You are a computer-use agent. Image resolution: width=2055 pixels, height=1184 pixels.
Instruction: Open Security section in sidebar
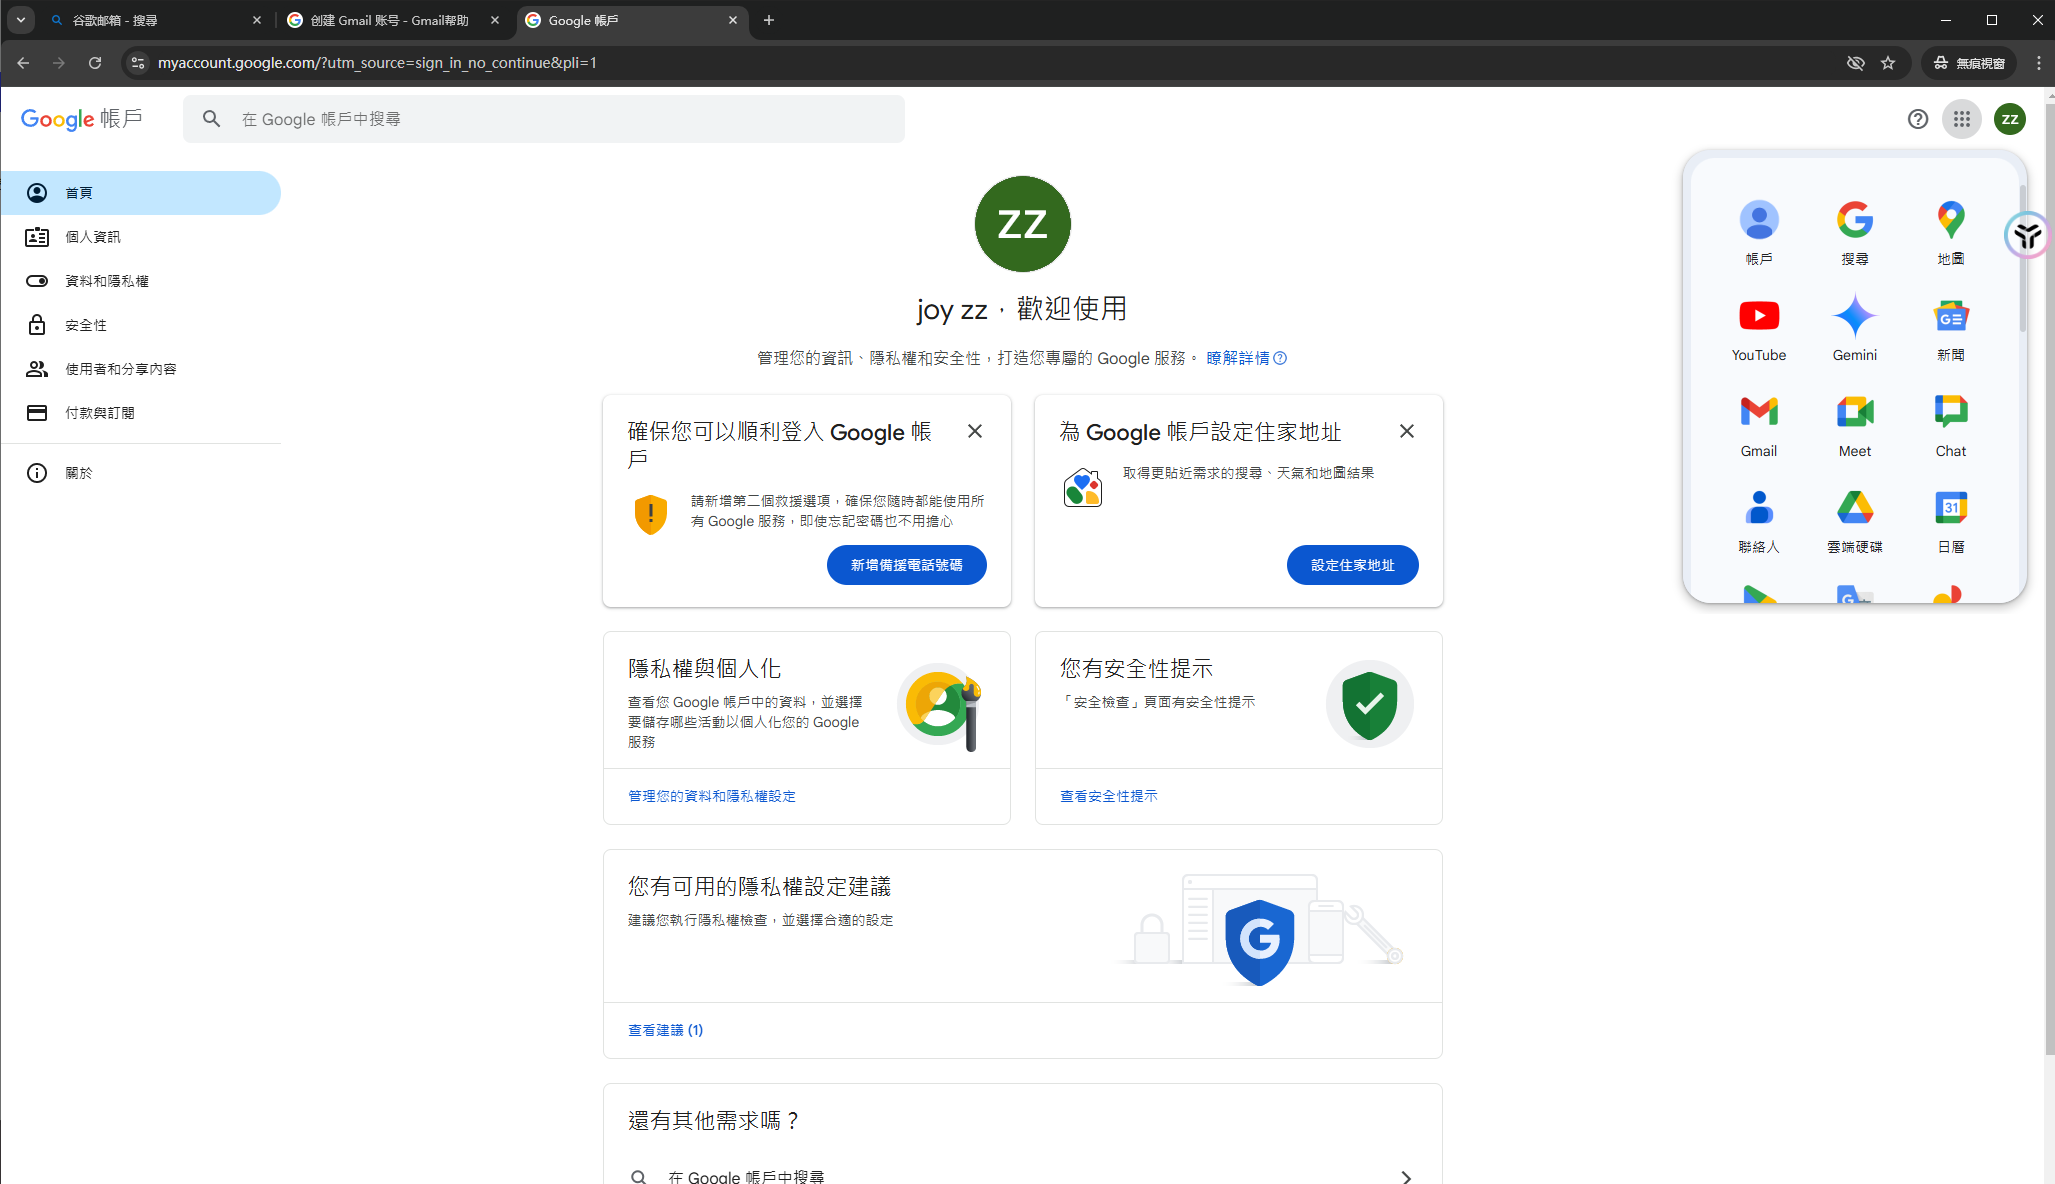tap(140, 325)
